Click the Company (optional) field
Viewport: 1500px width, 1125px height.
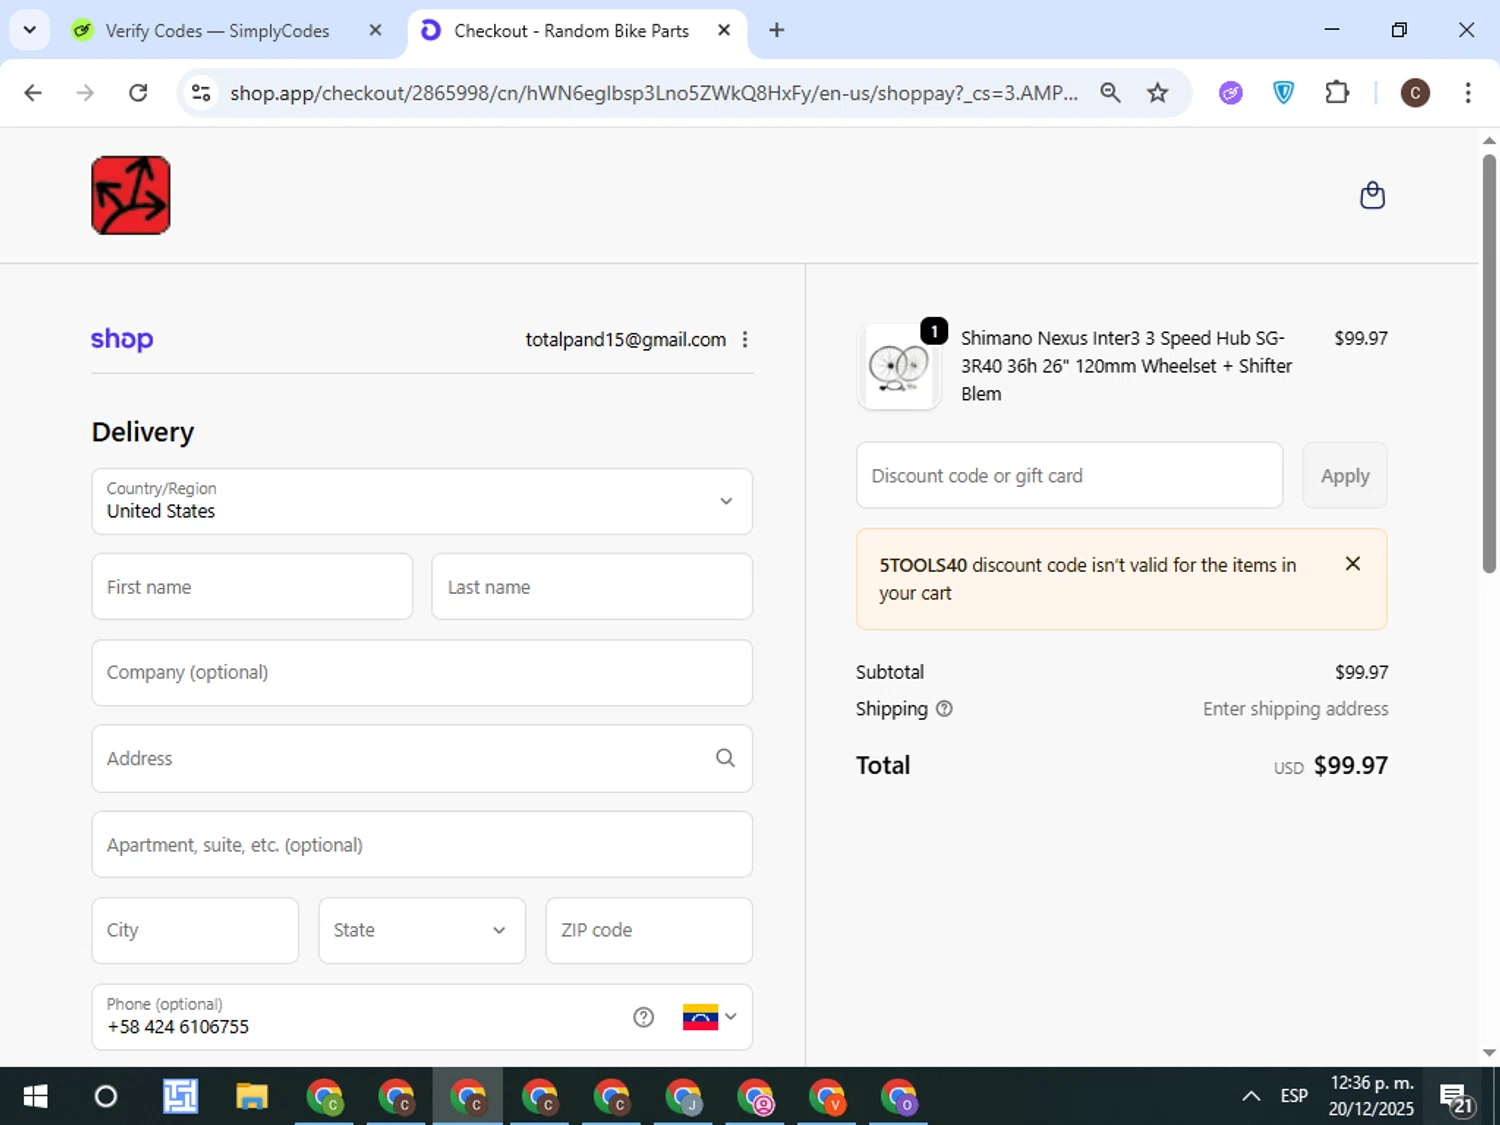(422, 673)
